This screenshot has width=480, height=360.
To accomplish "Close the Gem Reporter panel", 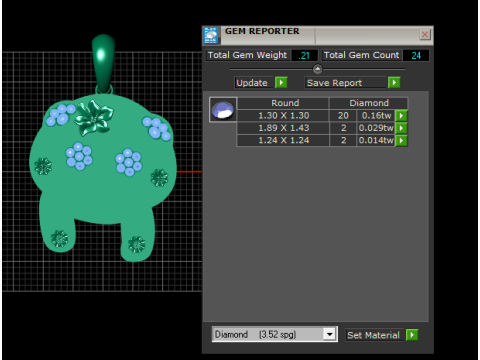I will pos(425,34).
